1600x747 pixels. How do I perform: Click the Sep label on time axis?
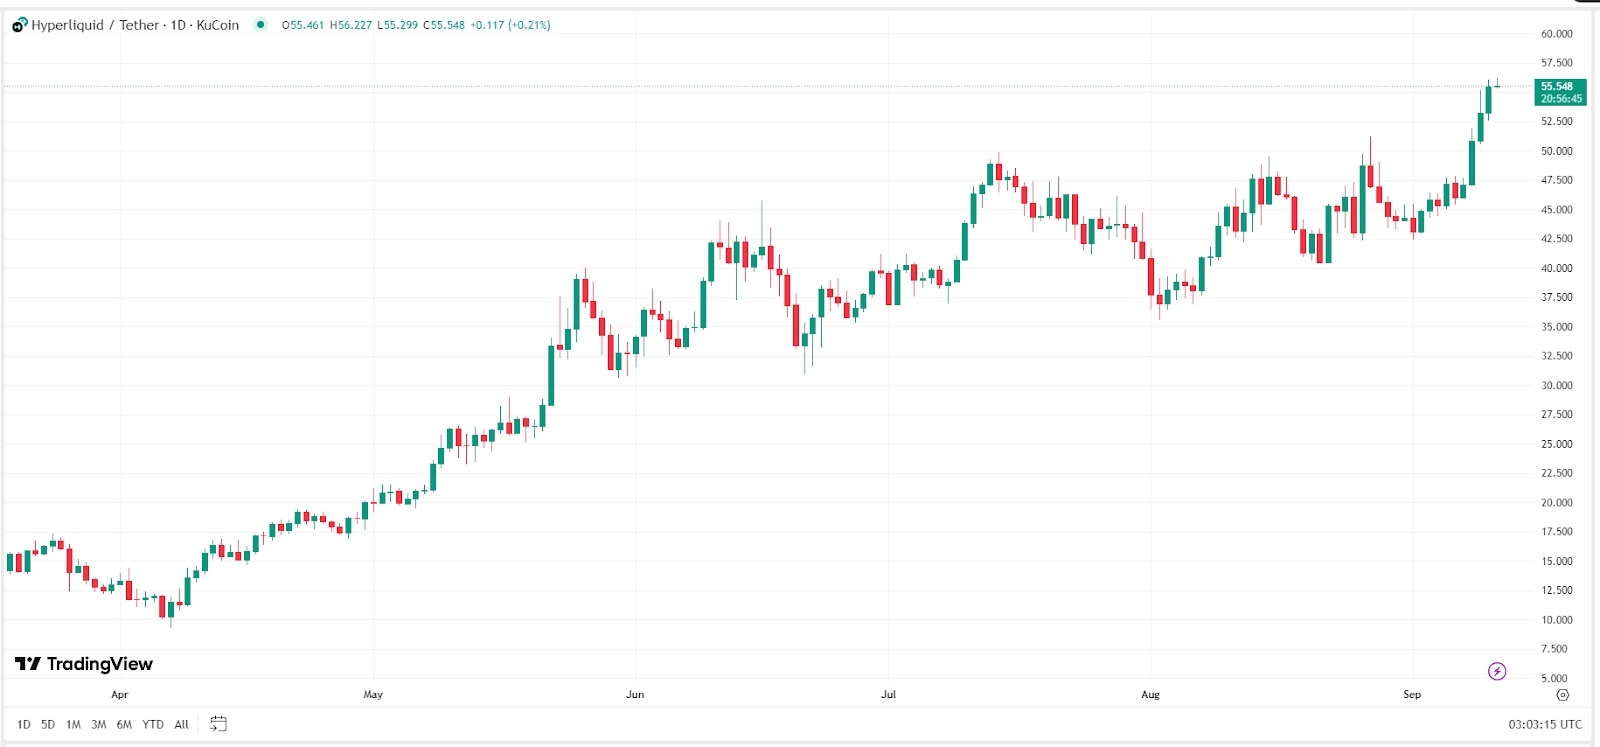[x=1412, y=695]
